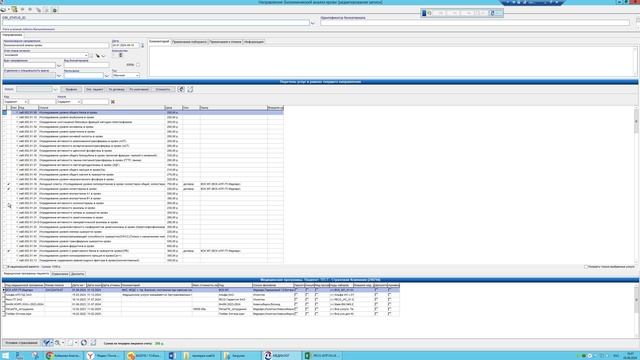640x360 pixels.
Task: Click the Профиль button
Action: click(71, 89)
